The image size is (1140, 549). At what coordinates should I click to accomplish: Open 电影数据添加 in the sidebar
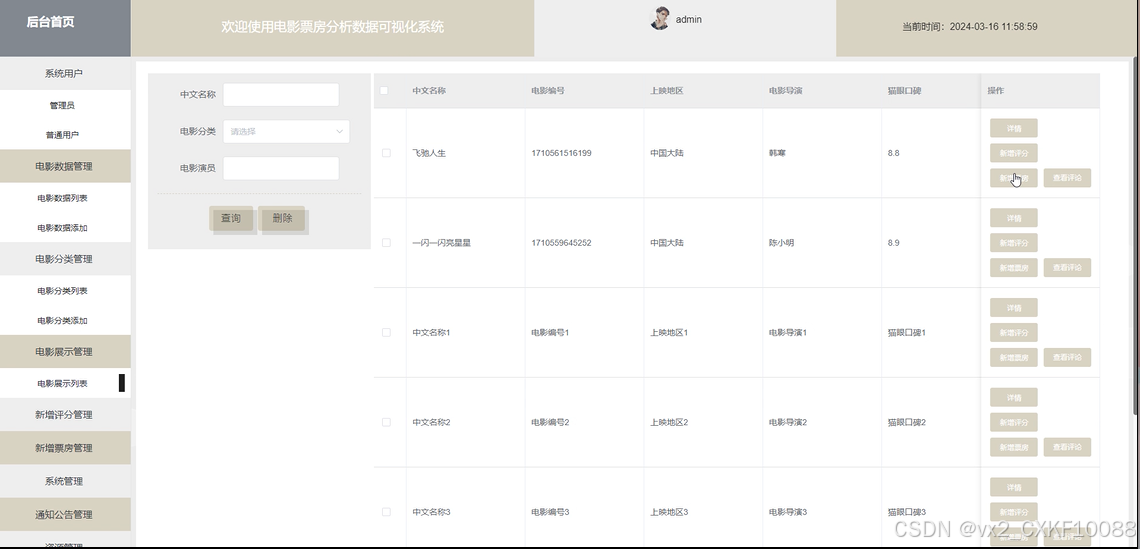tap(63, 228)
